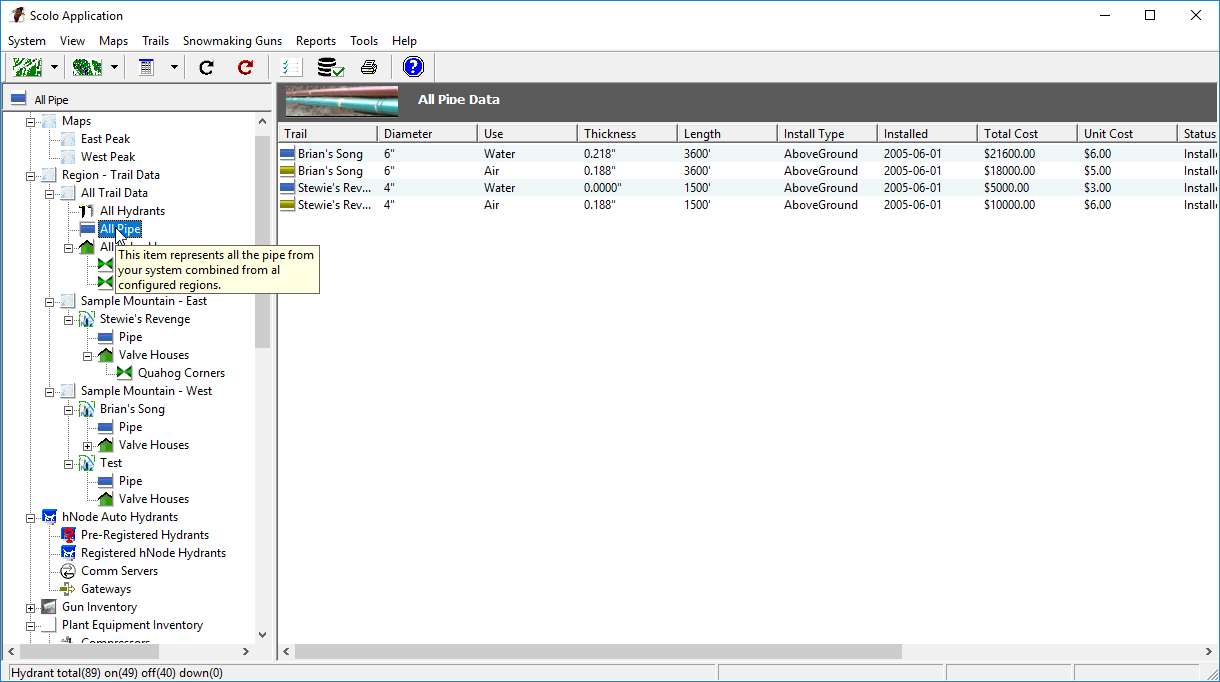Click the black refresh arrow toolbar icon

coord(206,68)
